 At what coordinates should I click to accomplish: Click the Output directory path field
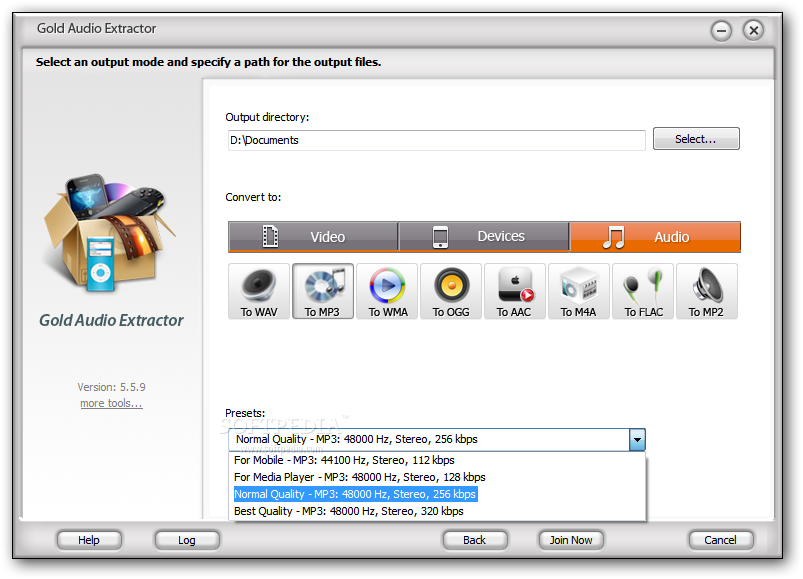pos(436,140)
